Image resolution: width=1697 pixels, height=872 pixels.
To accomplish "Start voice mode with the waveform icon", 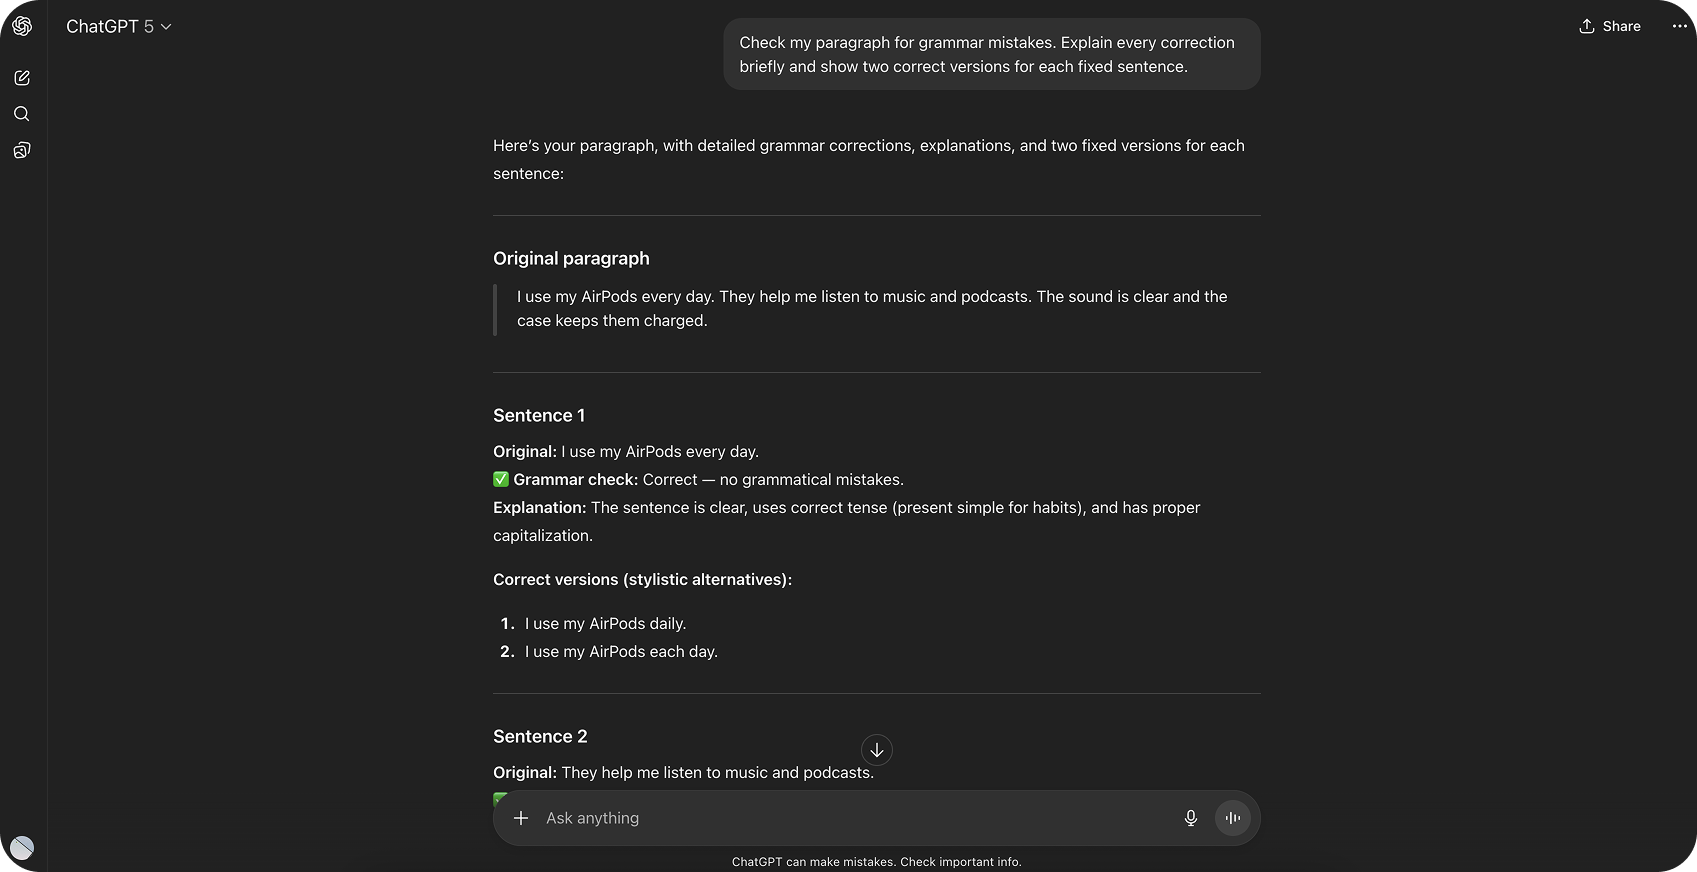I will 1232,818.
